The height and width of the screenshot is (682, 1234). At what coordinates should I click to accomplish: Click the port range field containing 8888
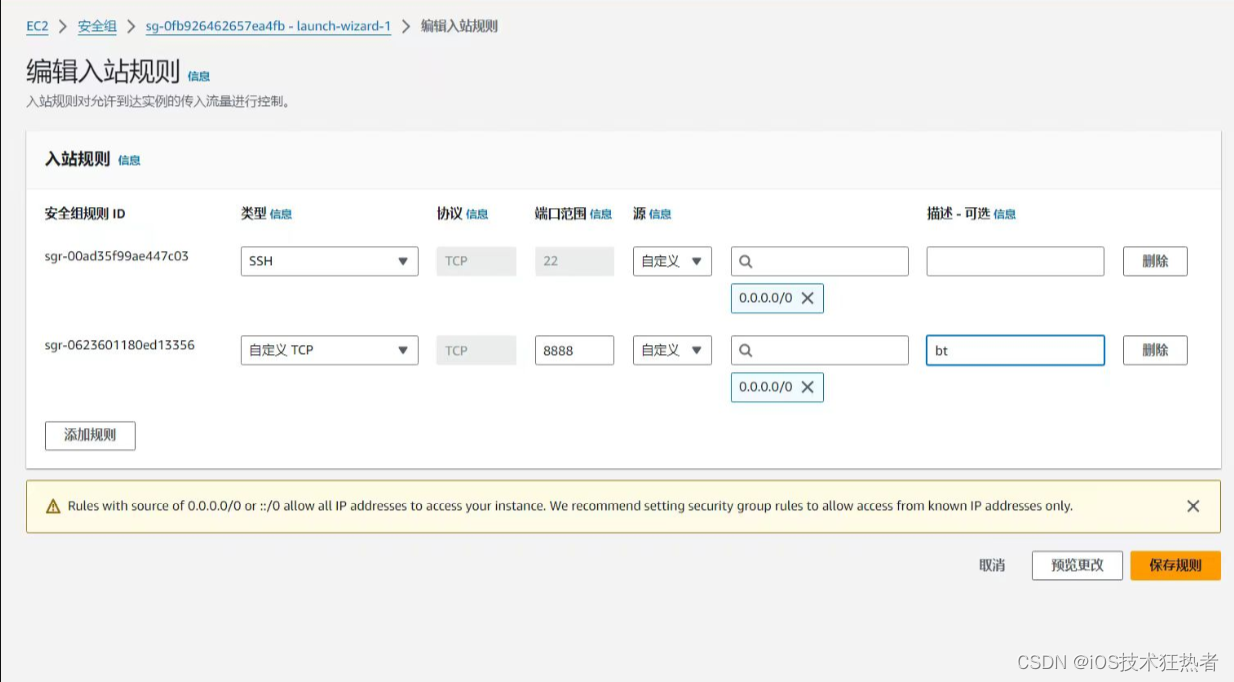[x=574, y=350]
